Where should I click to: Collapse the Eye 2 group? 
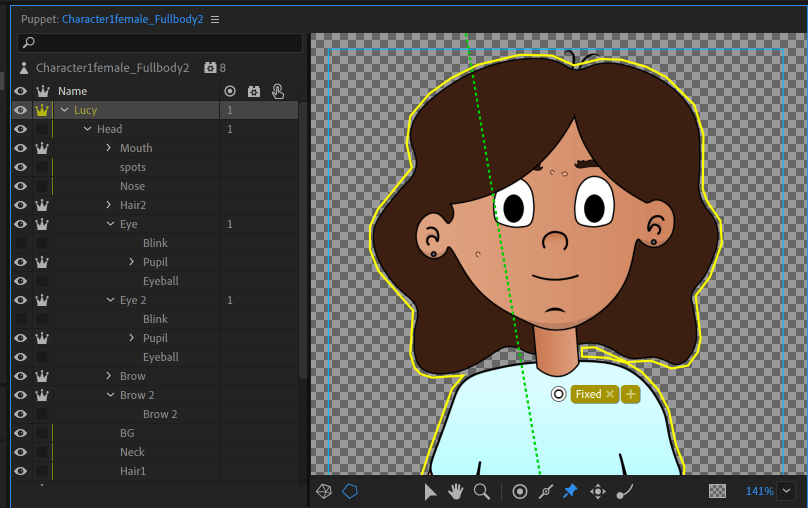110,299
